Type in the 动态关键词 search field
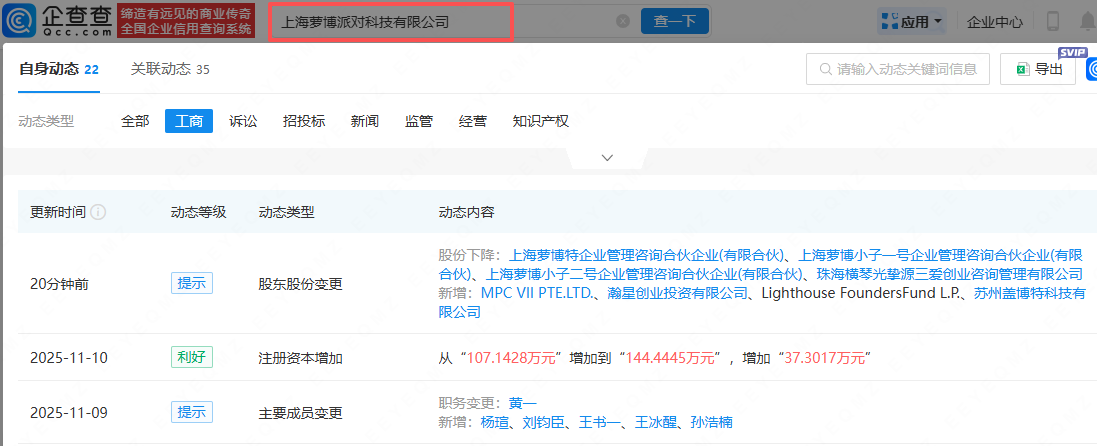Viewport: 1097px width, 446px height. pos(905,69)
